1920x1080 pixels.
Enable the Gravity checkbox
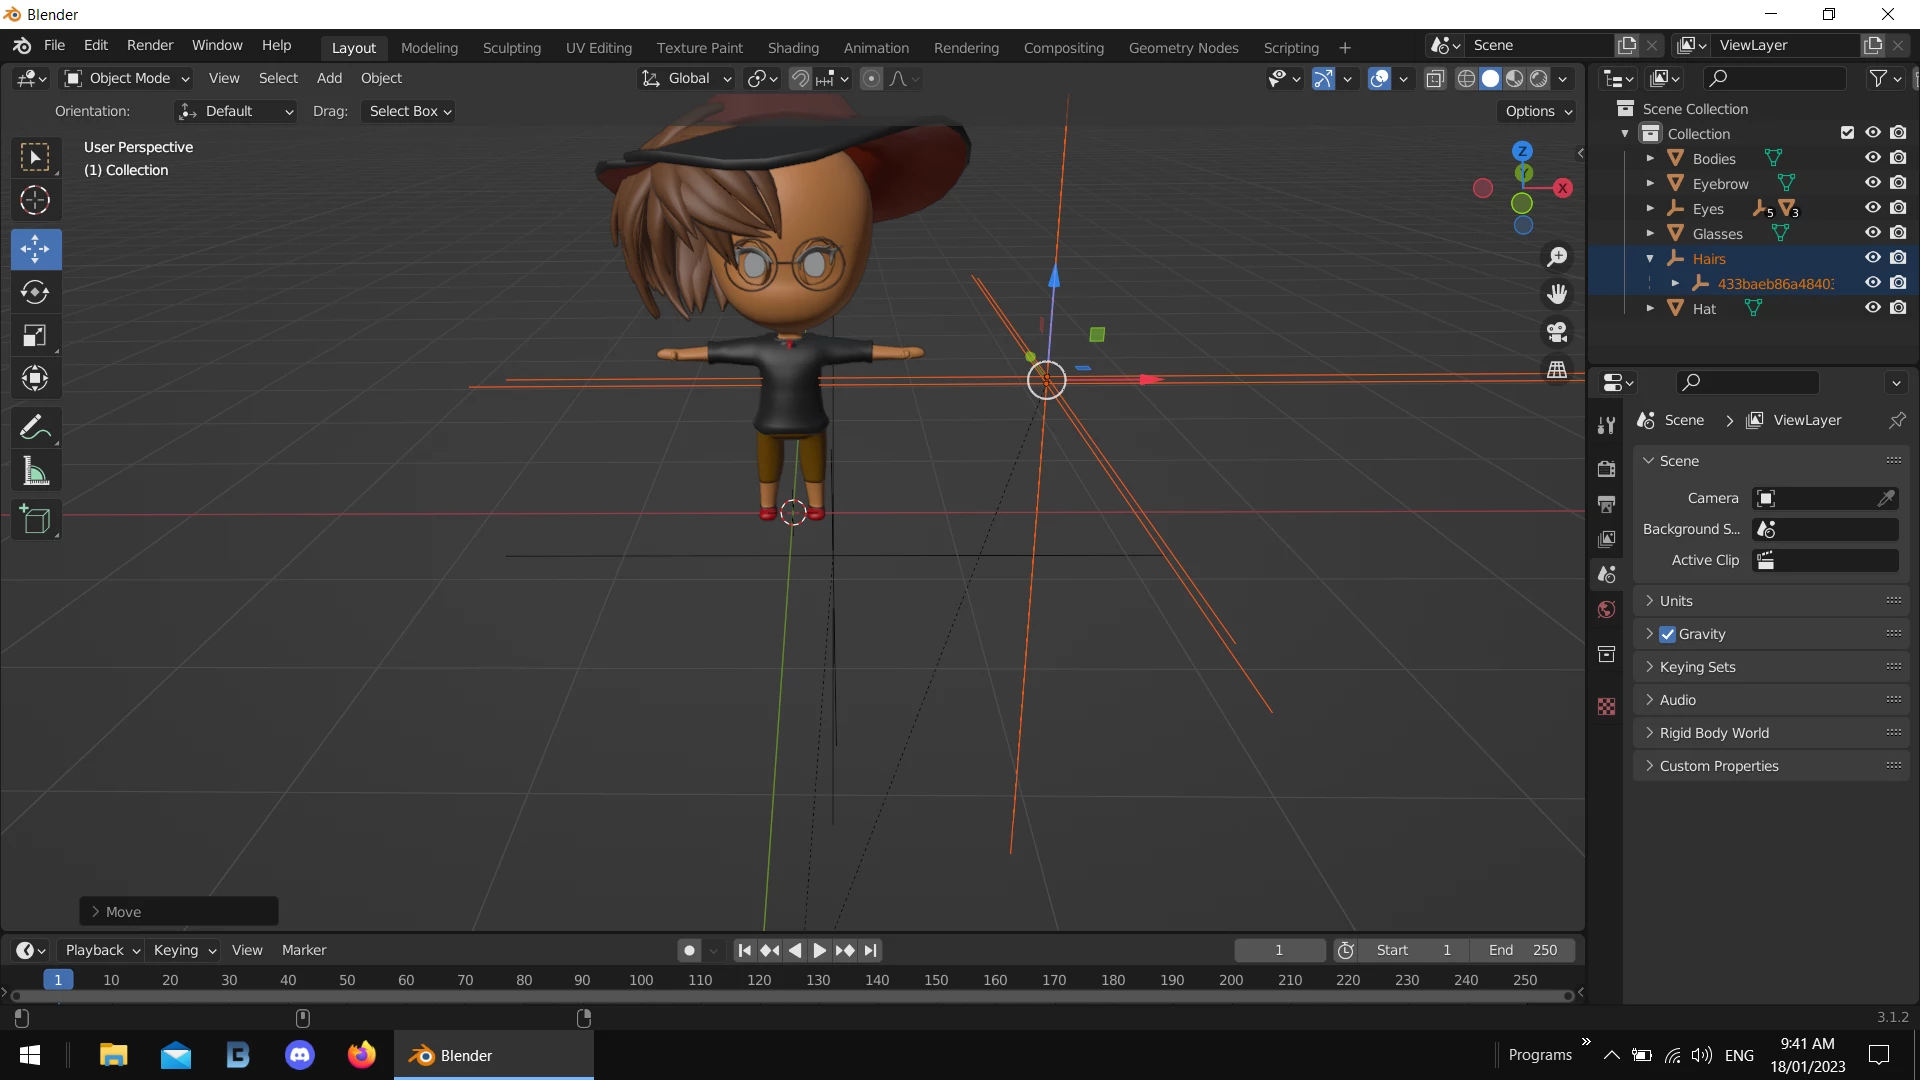[x=1667, y=634]
